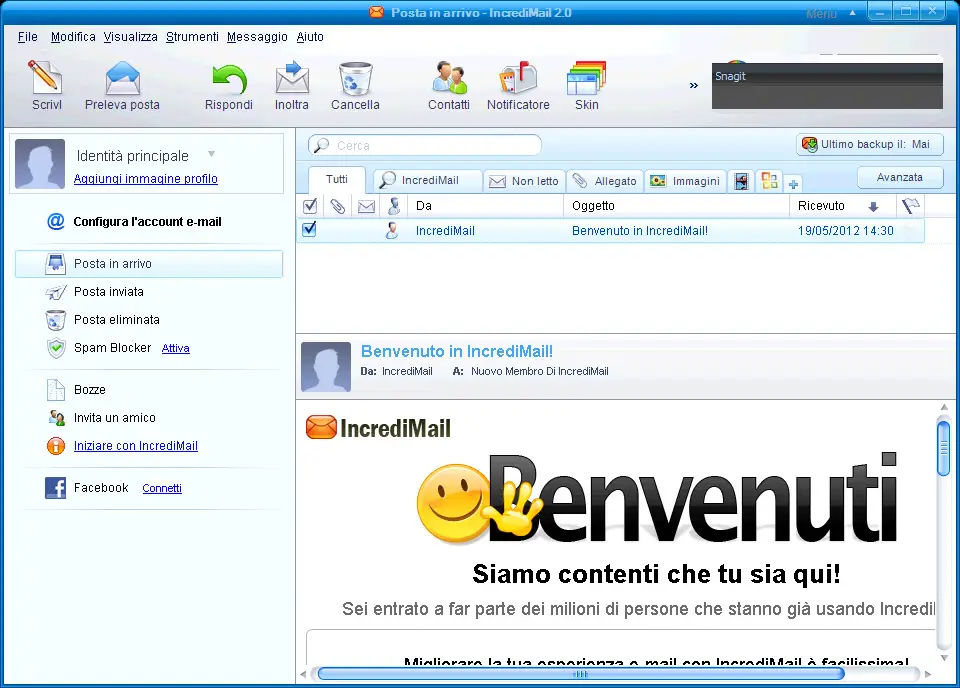Open the Visualizza menu

[130, 37]
